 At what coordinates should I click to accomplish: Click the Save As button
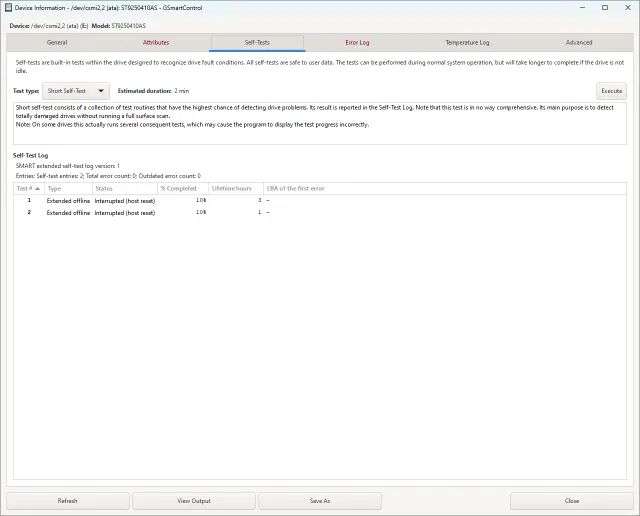[320, 501]
